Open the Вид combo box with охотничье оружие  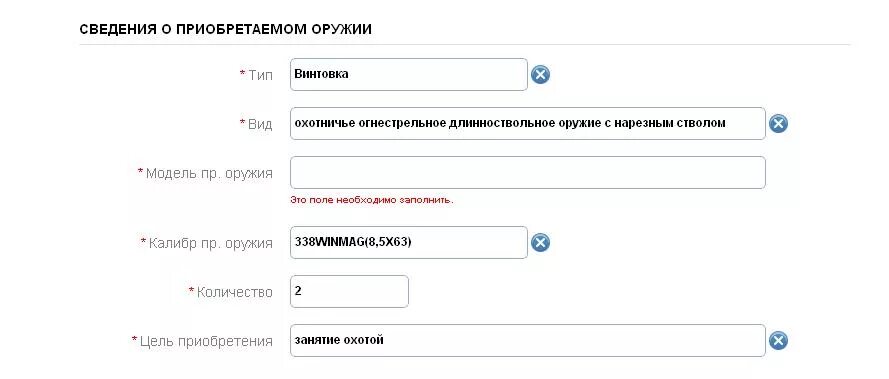coord(528,123)
